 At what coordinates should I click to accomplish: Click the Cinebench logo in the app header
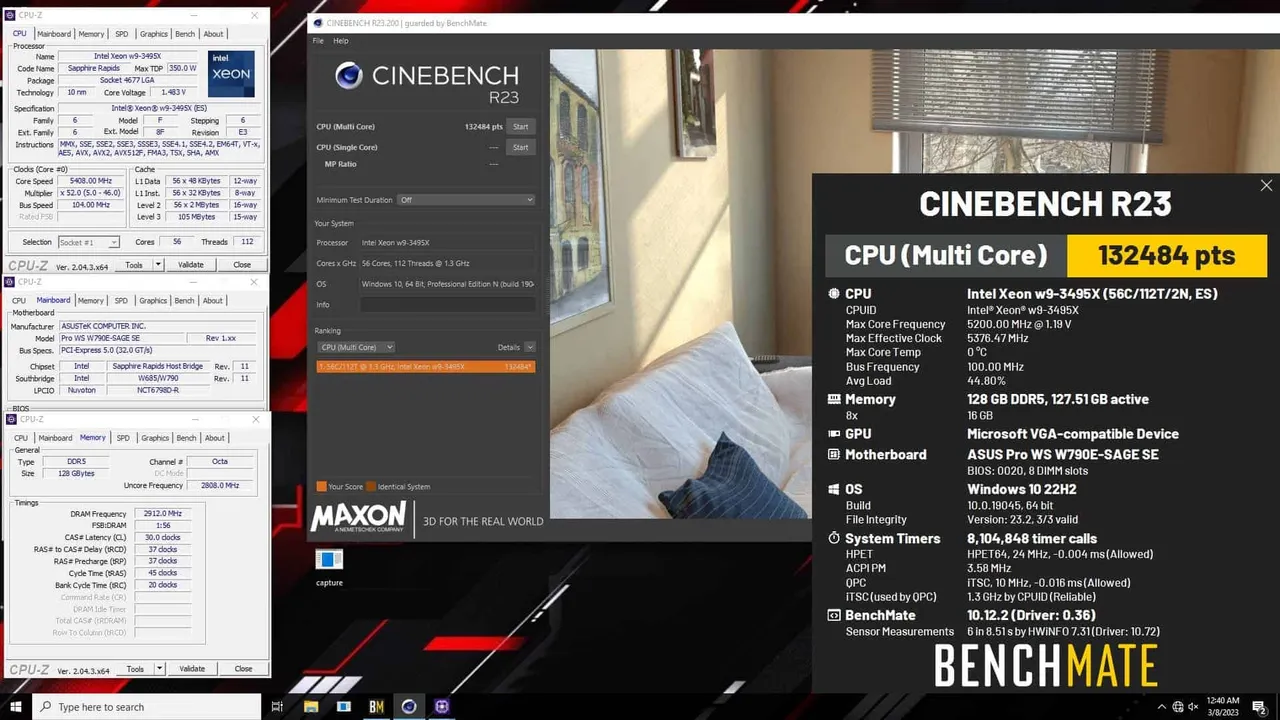pyautogui.click(x=349, y=76)
